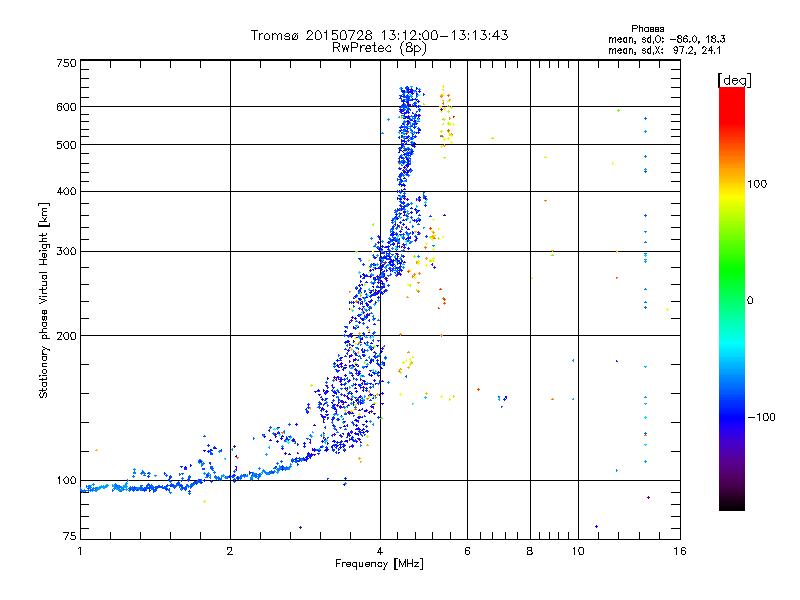Click the x-axis tick label '16'
Screen dimensions: 800x600
point(680,551)
